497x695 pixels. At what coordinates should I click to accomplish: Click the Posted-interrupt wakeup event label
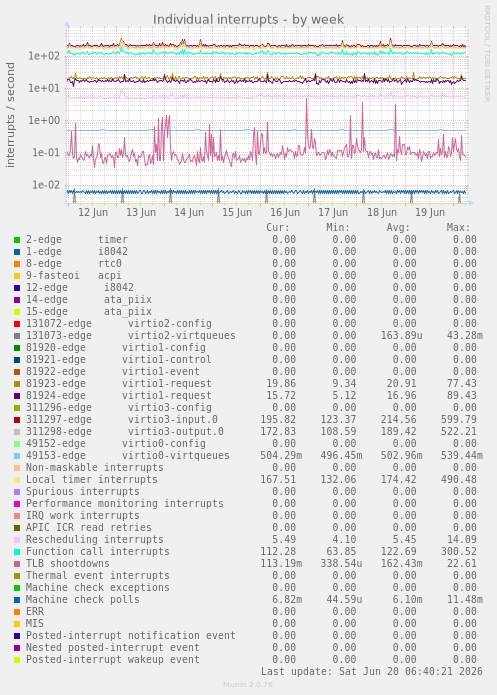113,660
